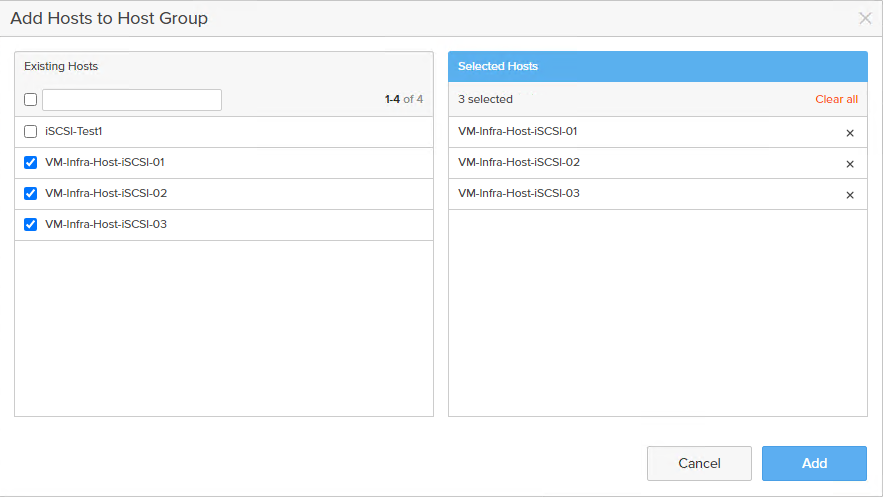Select VM-Infra-Host-iSCSI-02 in Existing Hosts list
Screen dimensions: 883x497
(x=106, y=193)
